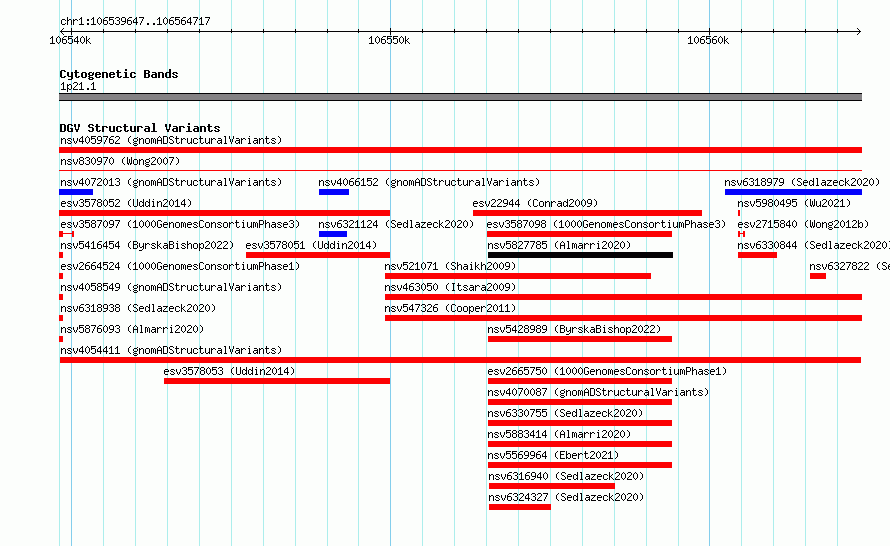Screen dimensions: 890x546
Task: Select the red esv22944 variant bar
Action: pos(587,213)
